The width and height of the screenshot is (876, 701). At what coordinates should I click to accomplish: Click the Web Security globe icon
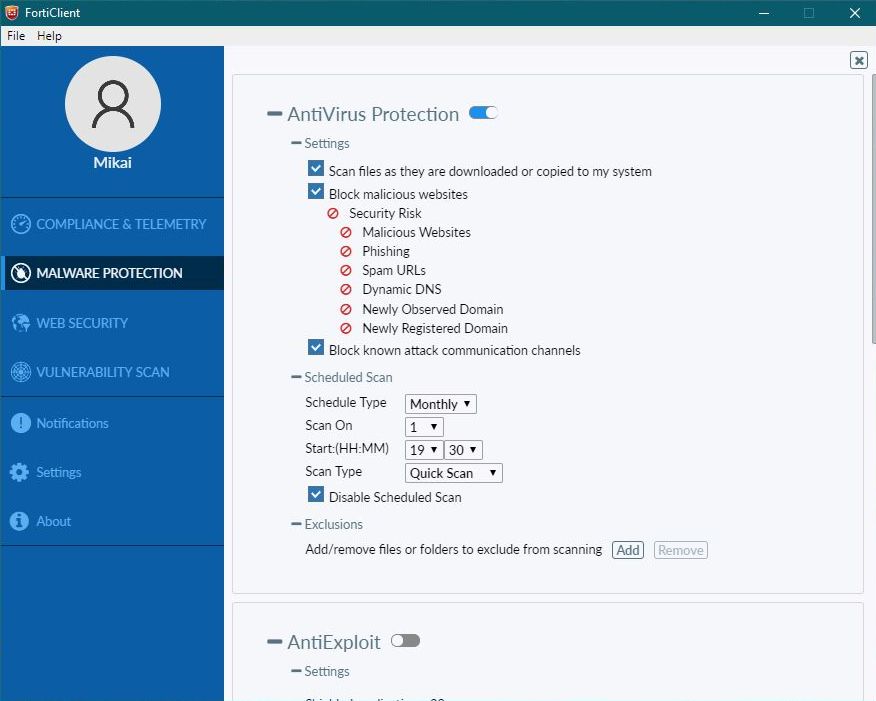click(21, 323)
